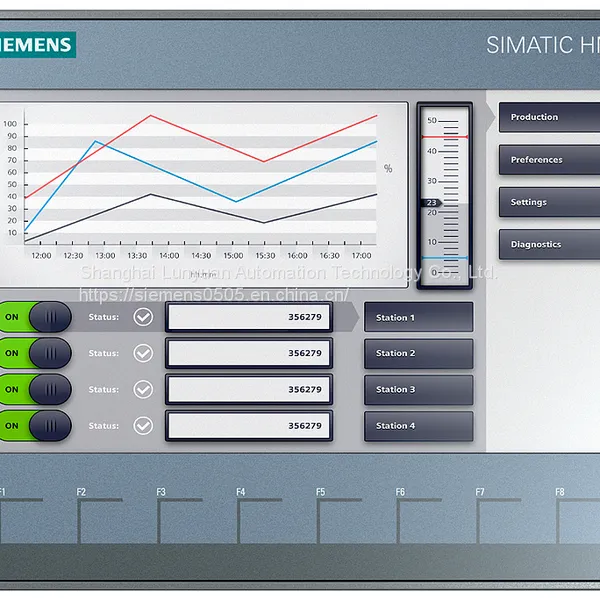Click the 100 label on chart y-axis
The image size is (600, 600).
click(10, 124)
